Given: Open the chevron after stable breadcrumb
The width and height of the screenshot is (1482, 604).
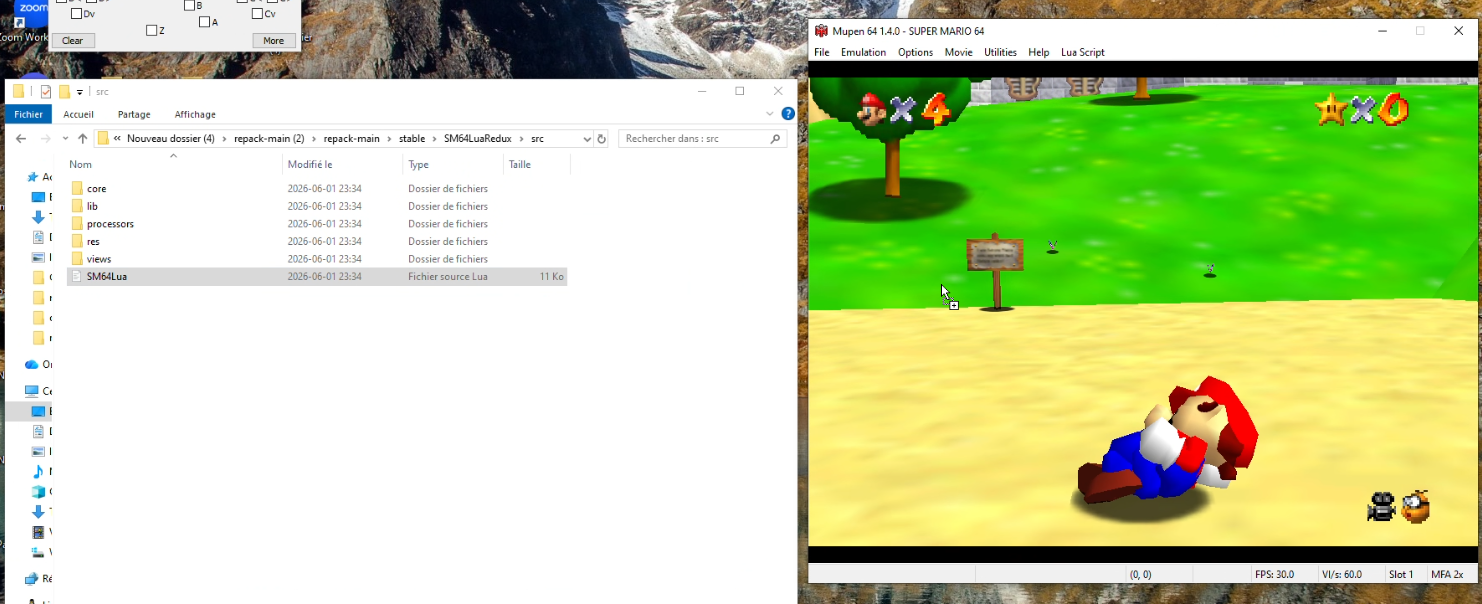Looking at the screenshot, I should click(434, 139).
